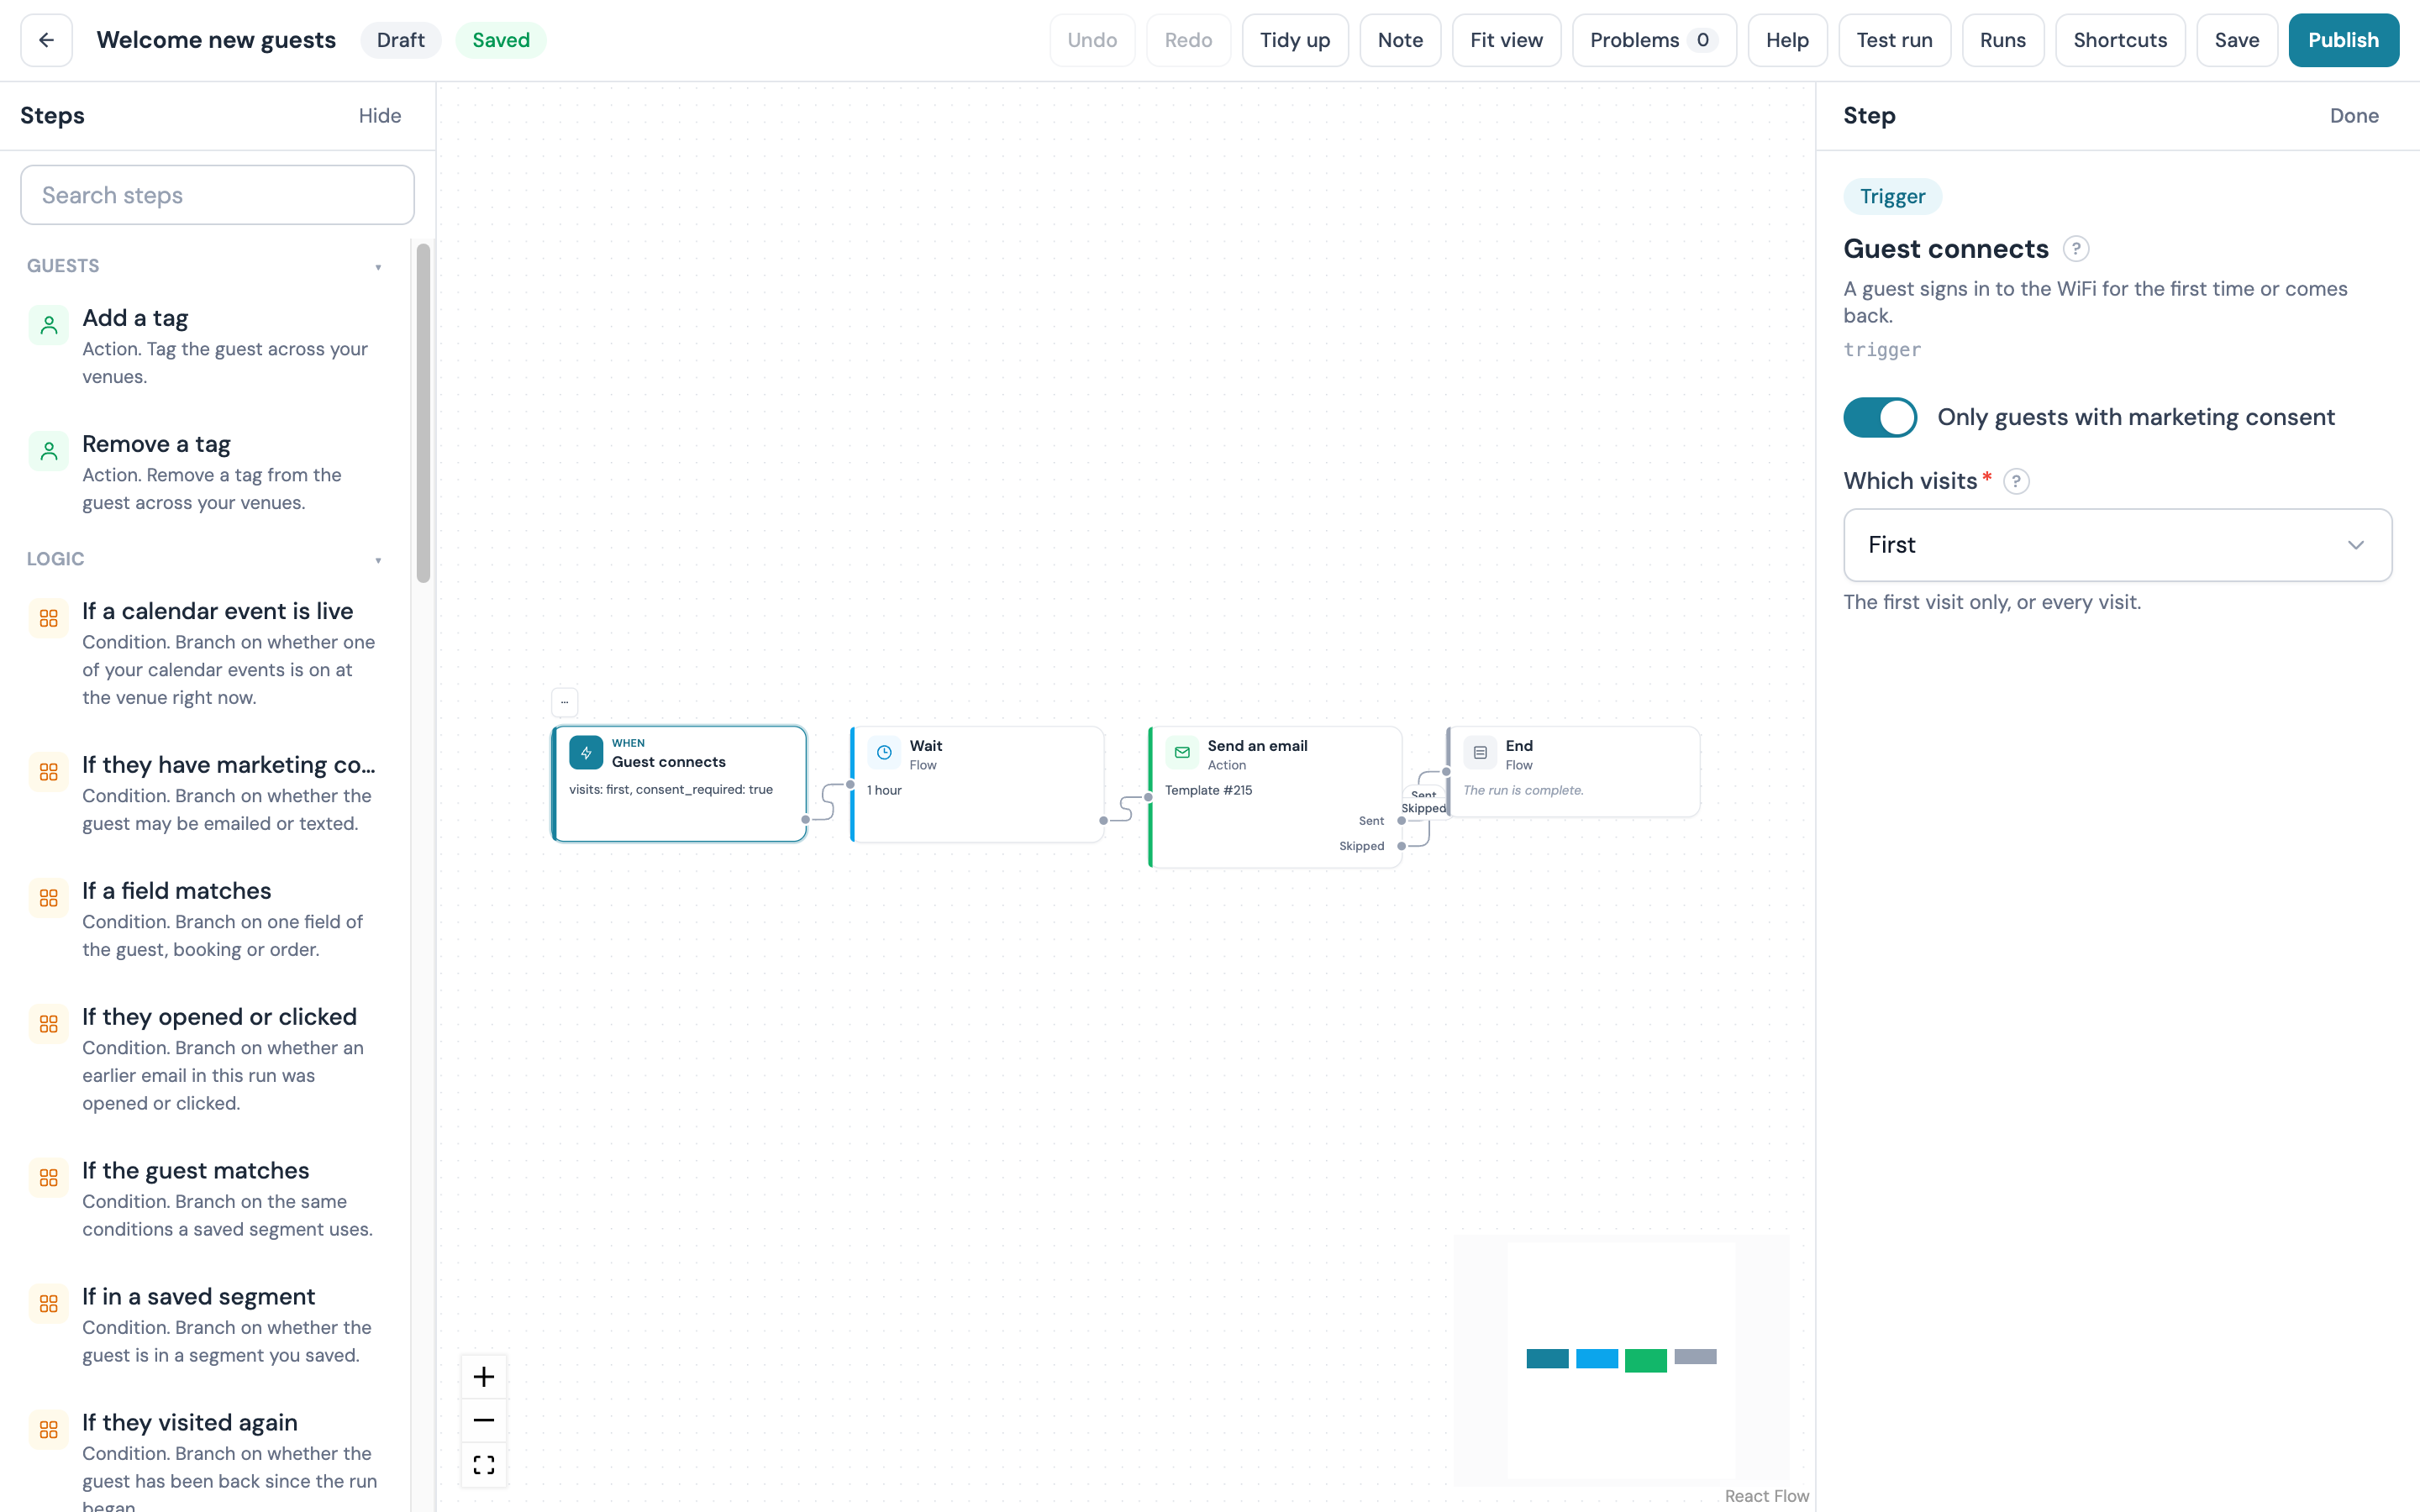2420x1512 pixels.
Task: Add a Note from the toolbar
Action: click(1400, 40)
